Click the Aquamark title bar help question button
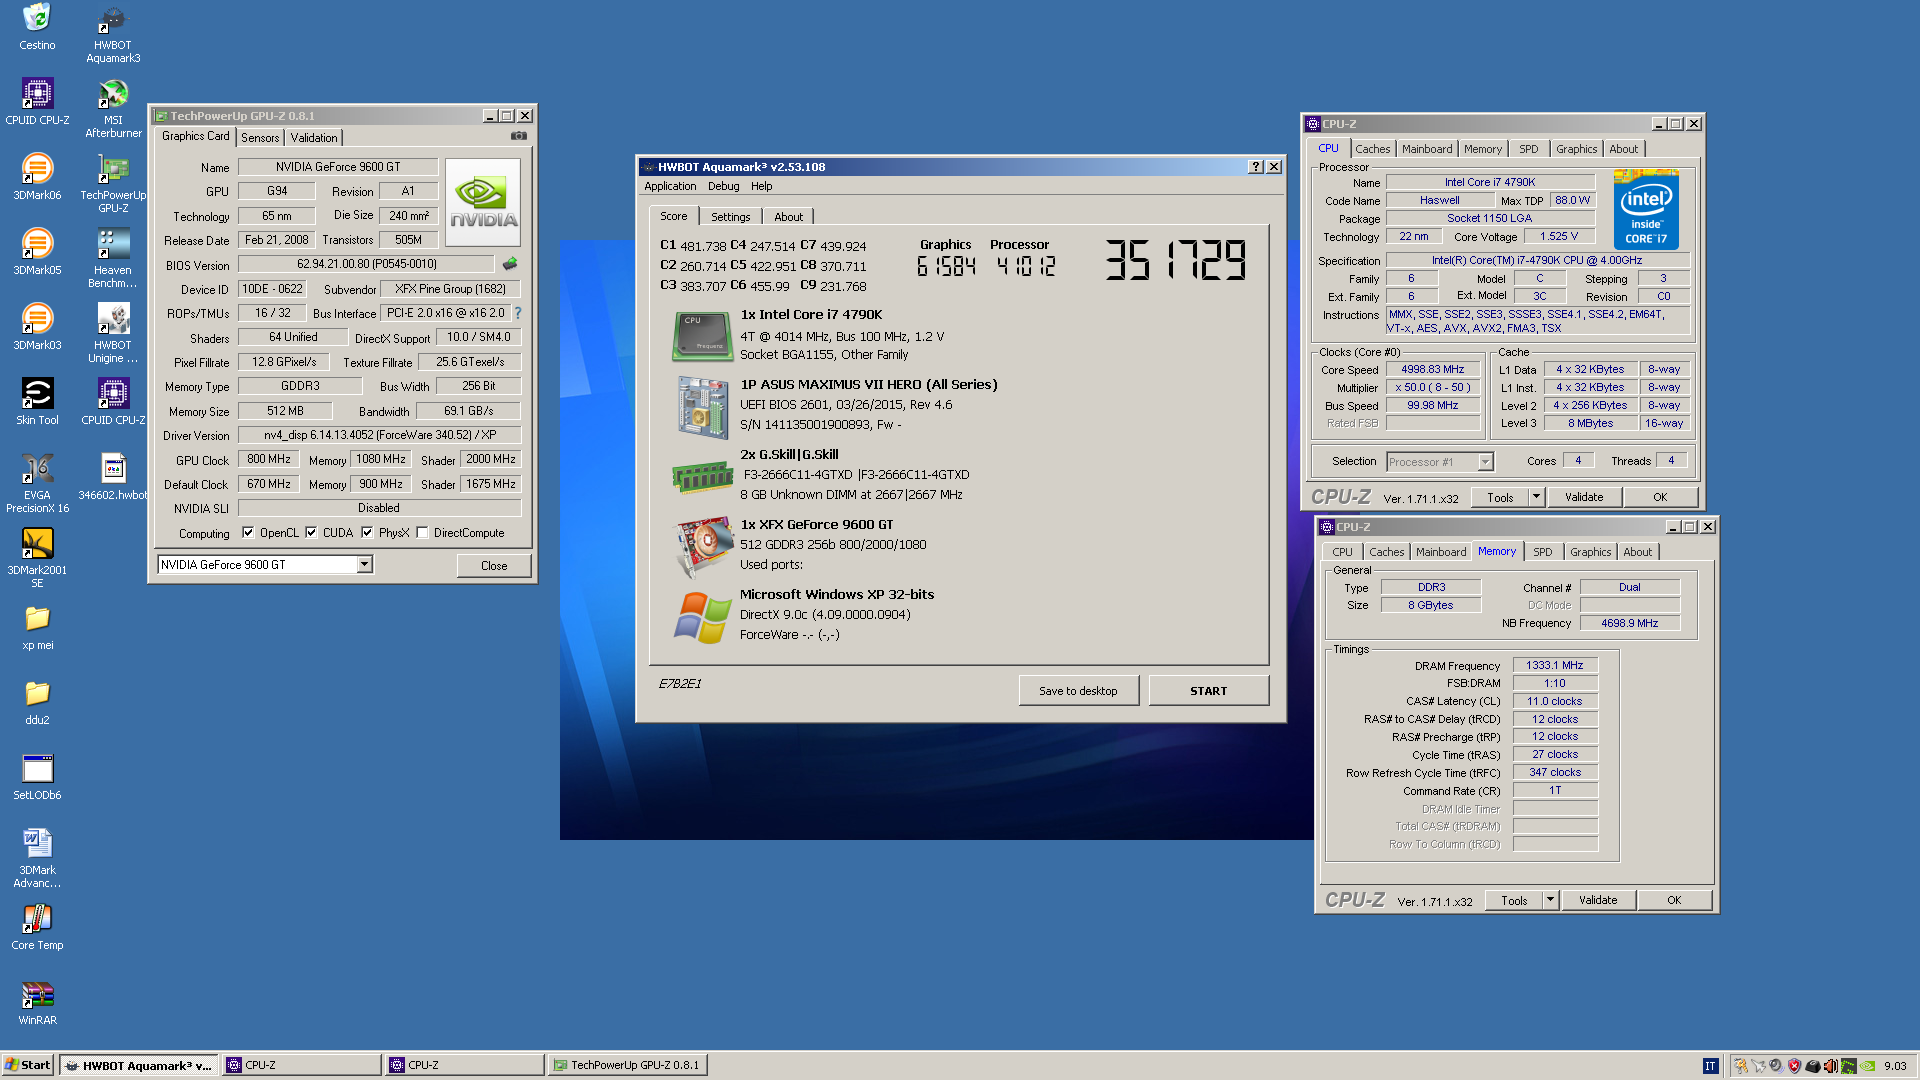The height and width of the screenshot is (1080, 1920). (x=1256, y=167)
